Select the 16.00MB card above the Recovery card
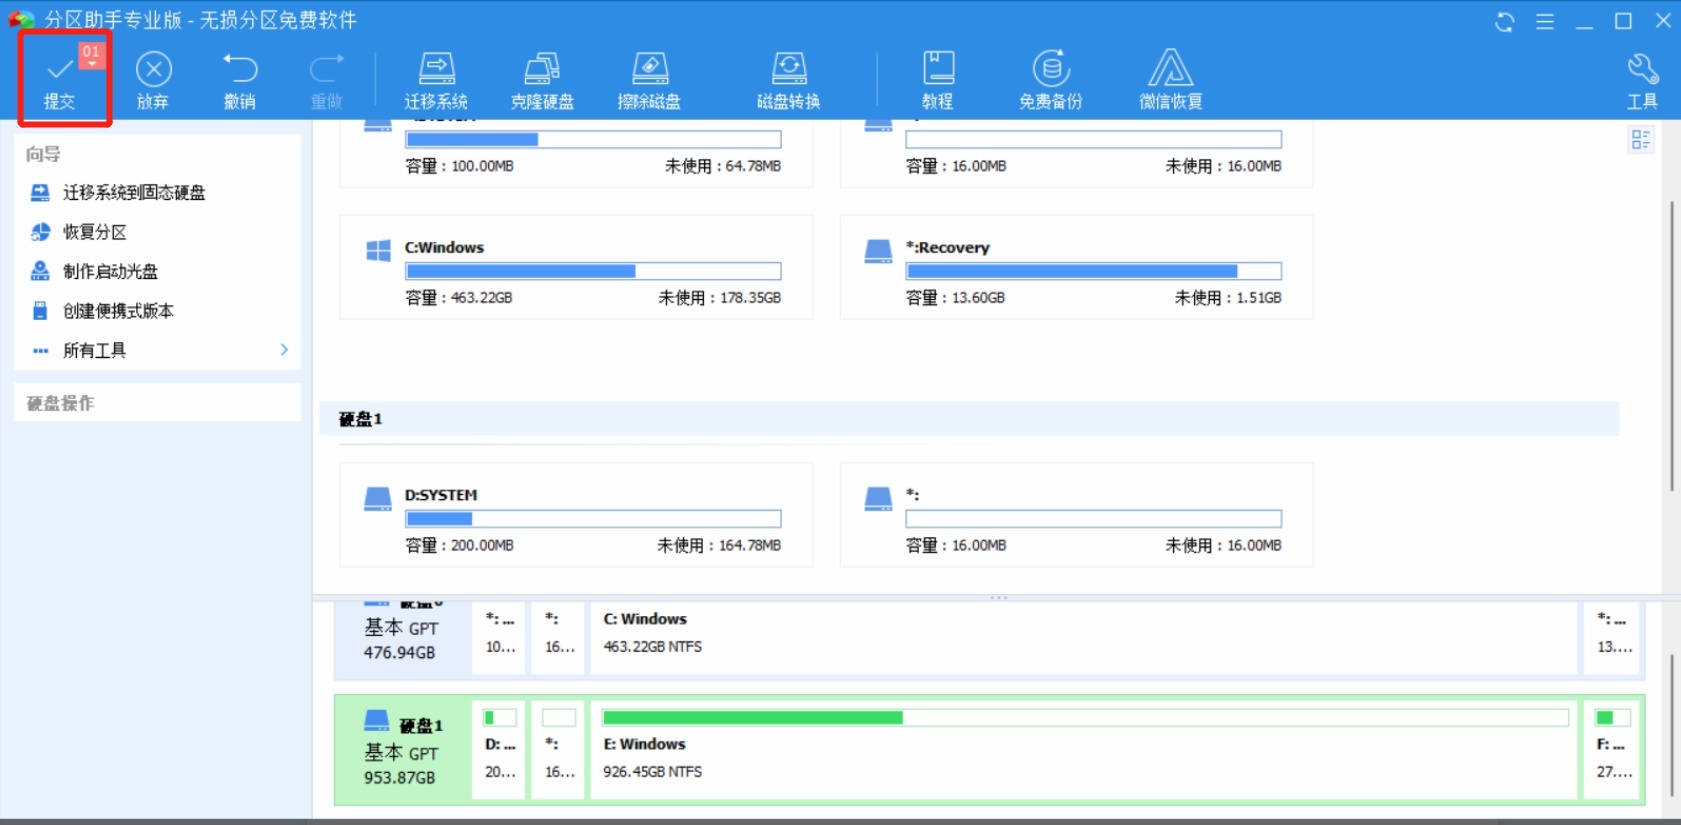Image resolution: width=1681 pixels, height=825 pixels. pyautogui.click(x=1076, y=153)
